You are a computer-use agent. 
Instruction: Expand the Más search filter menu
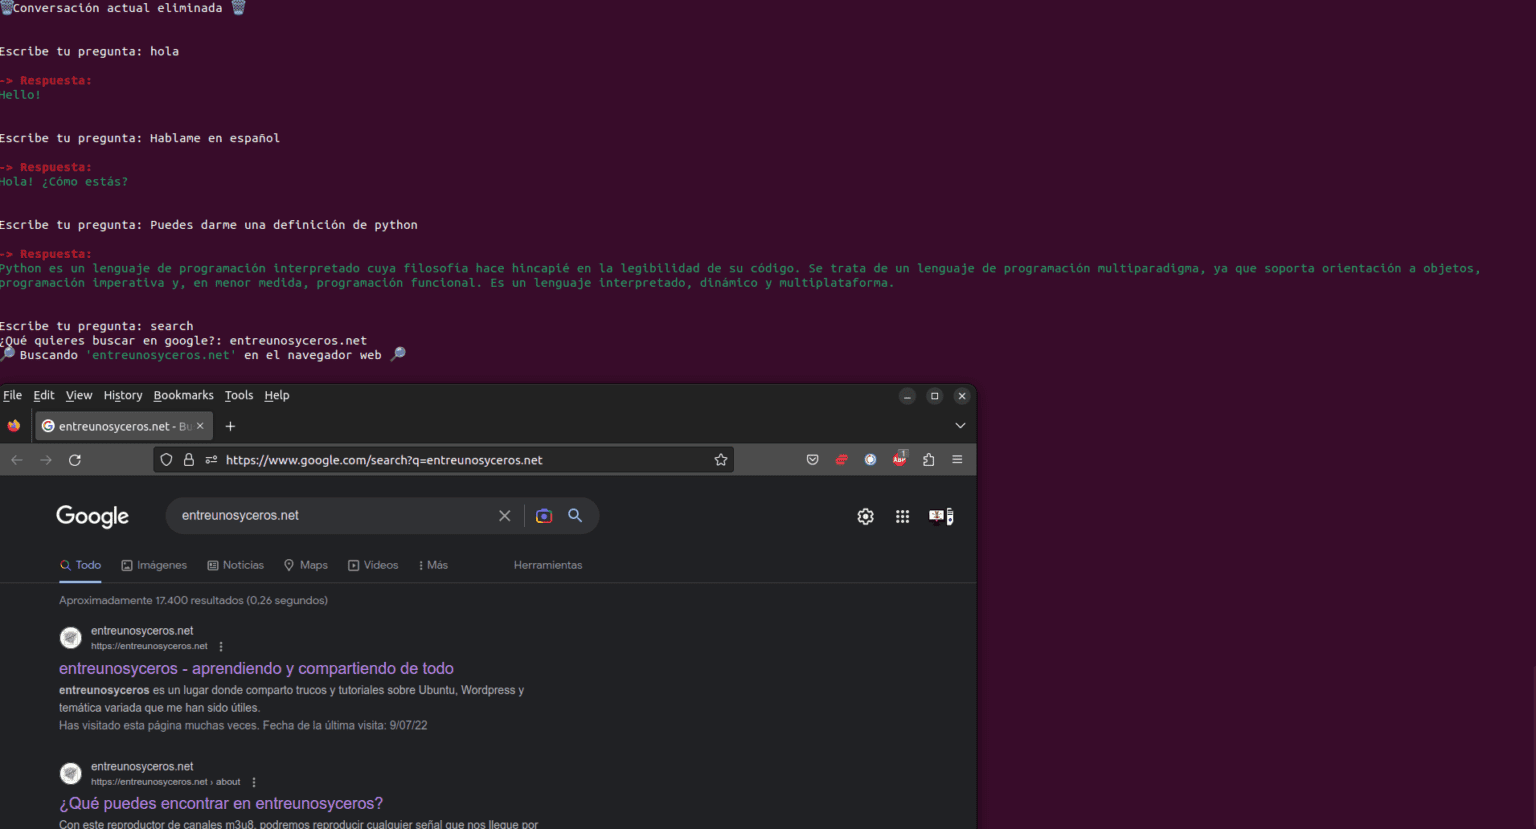433,565
